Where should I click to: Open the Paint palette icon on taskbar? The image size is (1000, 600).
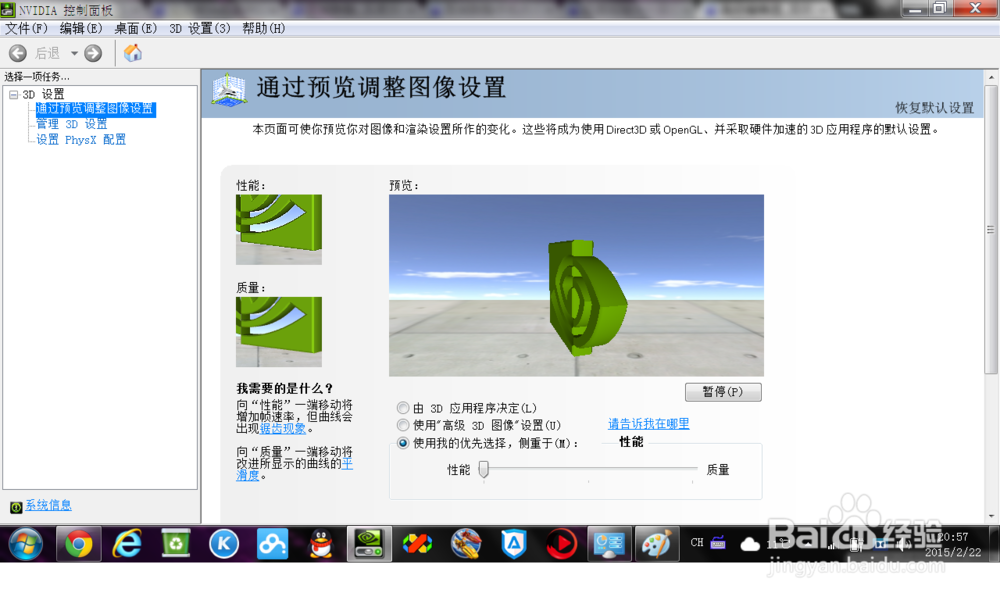pyautogui.click(x=656, y=545)
